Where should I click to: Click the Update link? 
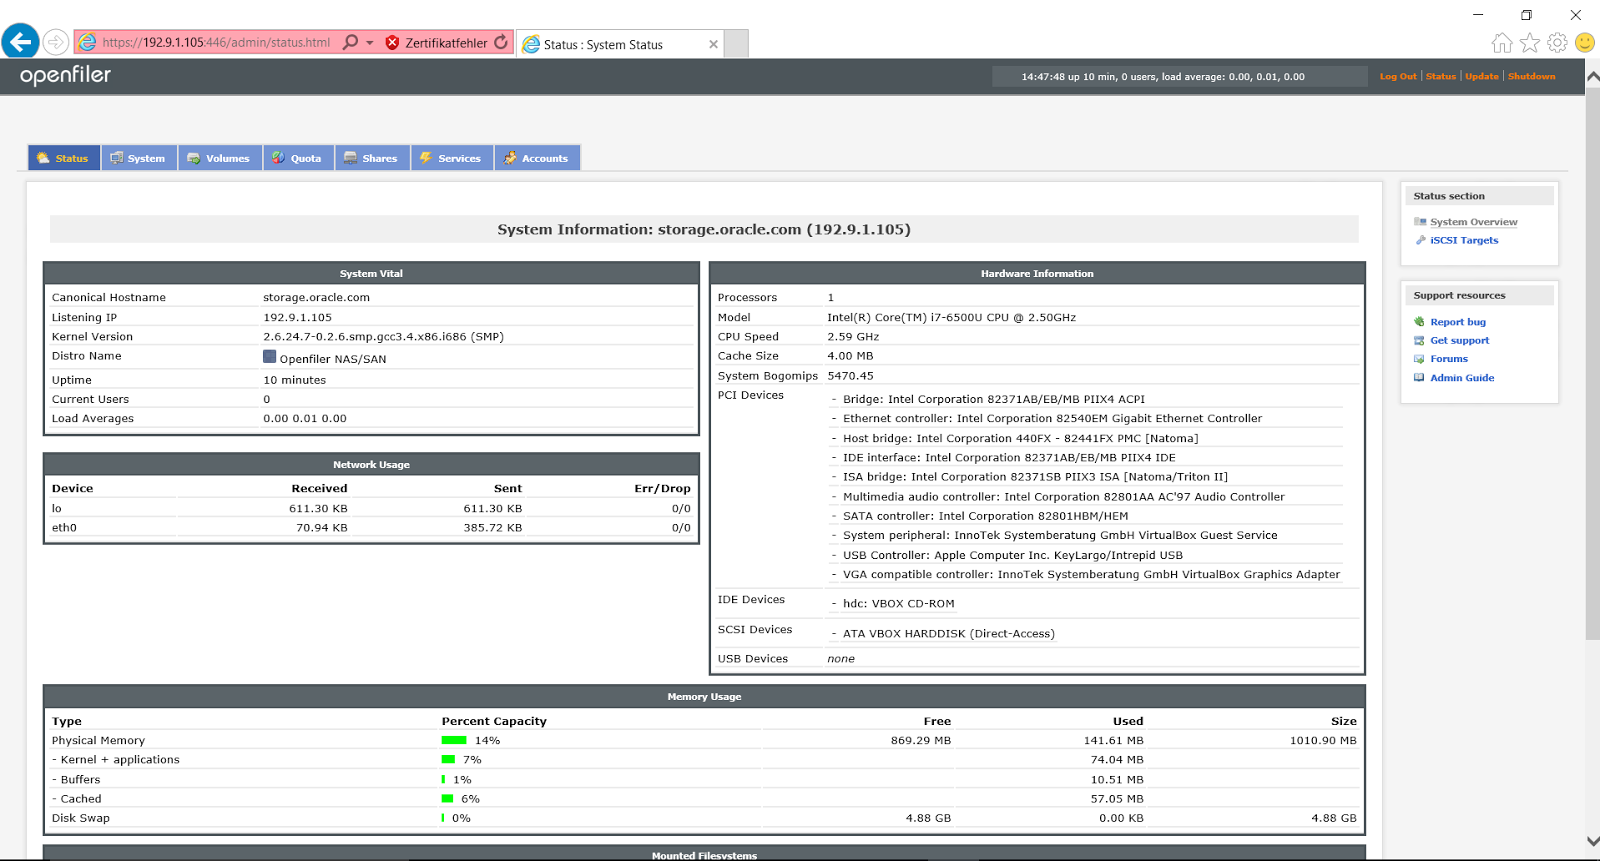pyautogui.click(x=1482, y=76)
